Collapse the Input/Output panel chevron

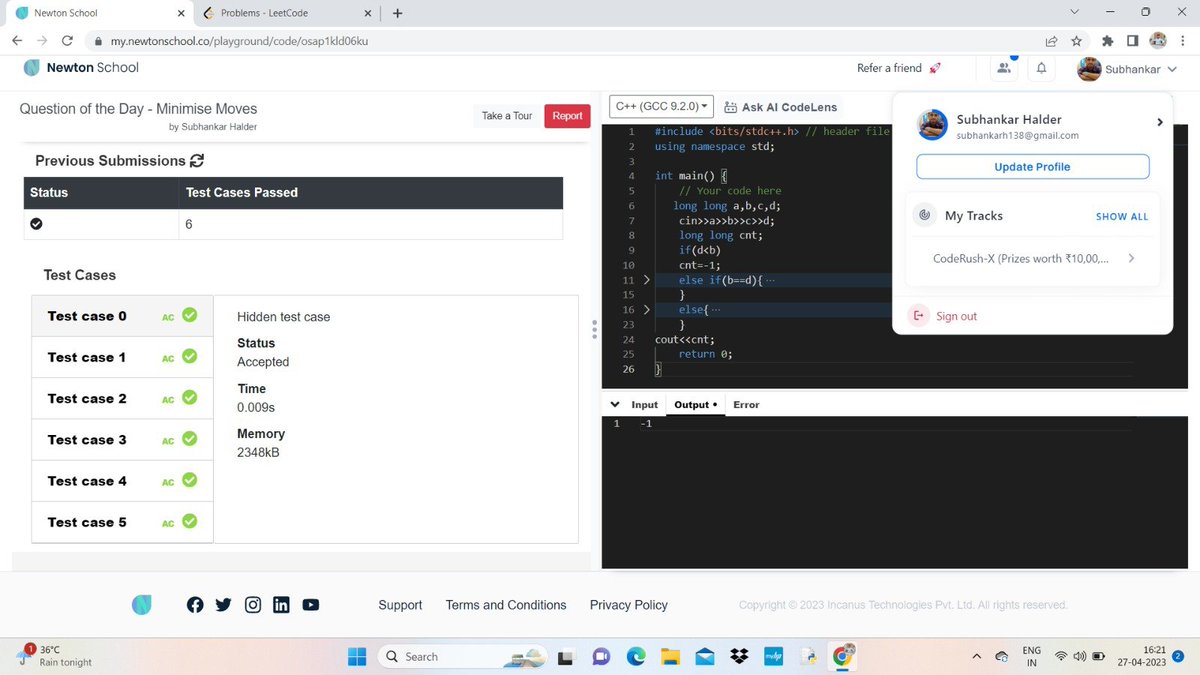[615, 404]
